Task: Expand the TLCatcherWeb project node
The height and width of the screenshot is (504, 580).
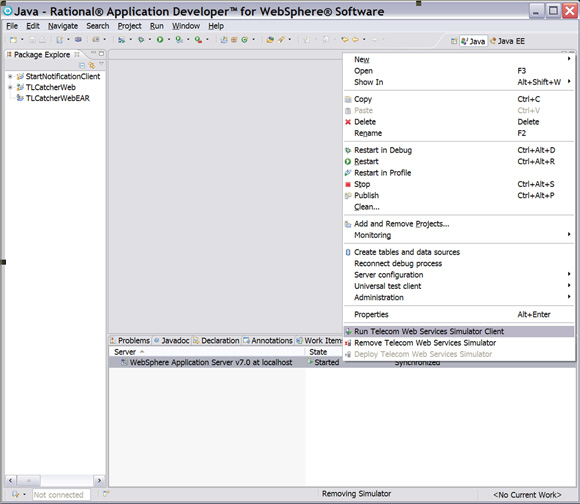Action: coord(10,88)
